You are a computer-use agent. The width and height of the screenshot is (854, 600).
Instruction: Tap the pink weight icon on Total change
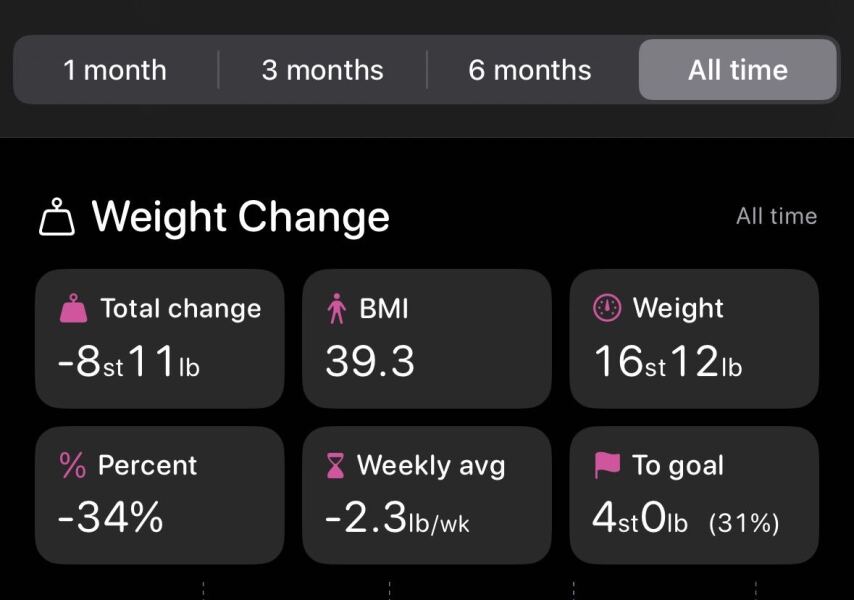point(73,309)
